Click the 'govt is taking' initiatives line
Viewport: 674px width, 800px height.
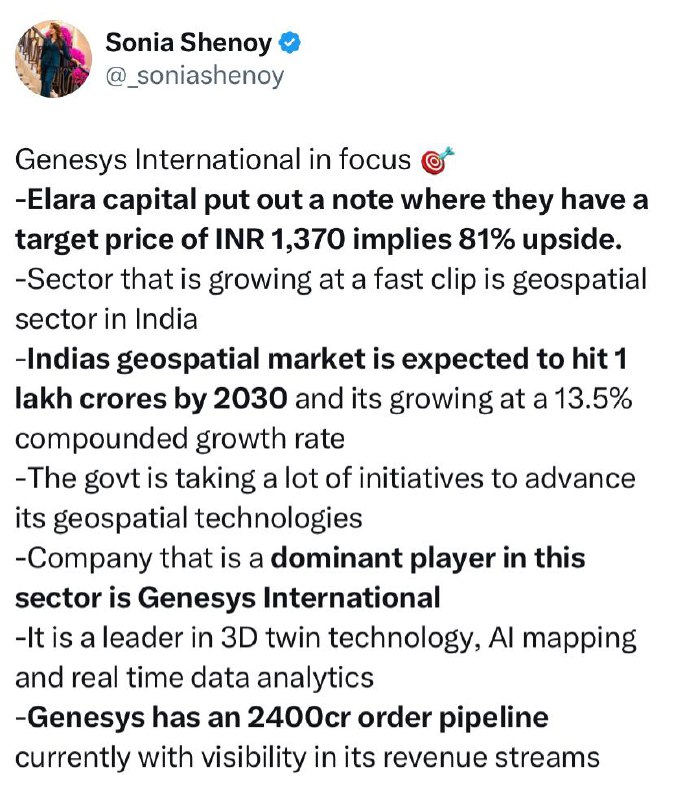click(x=326, y=479)
